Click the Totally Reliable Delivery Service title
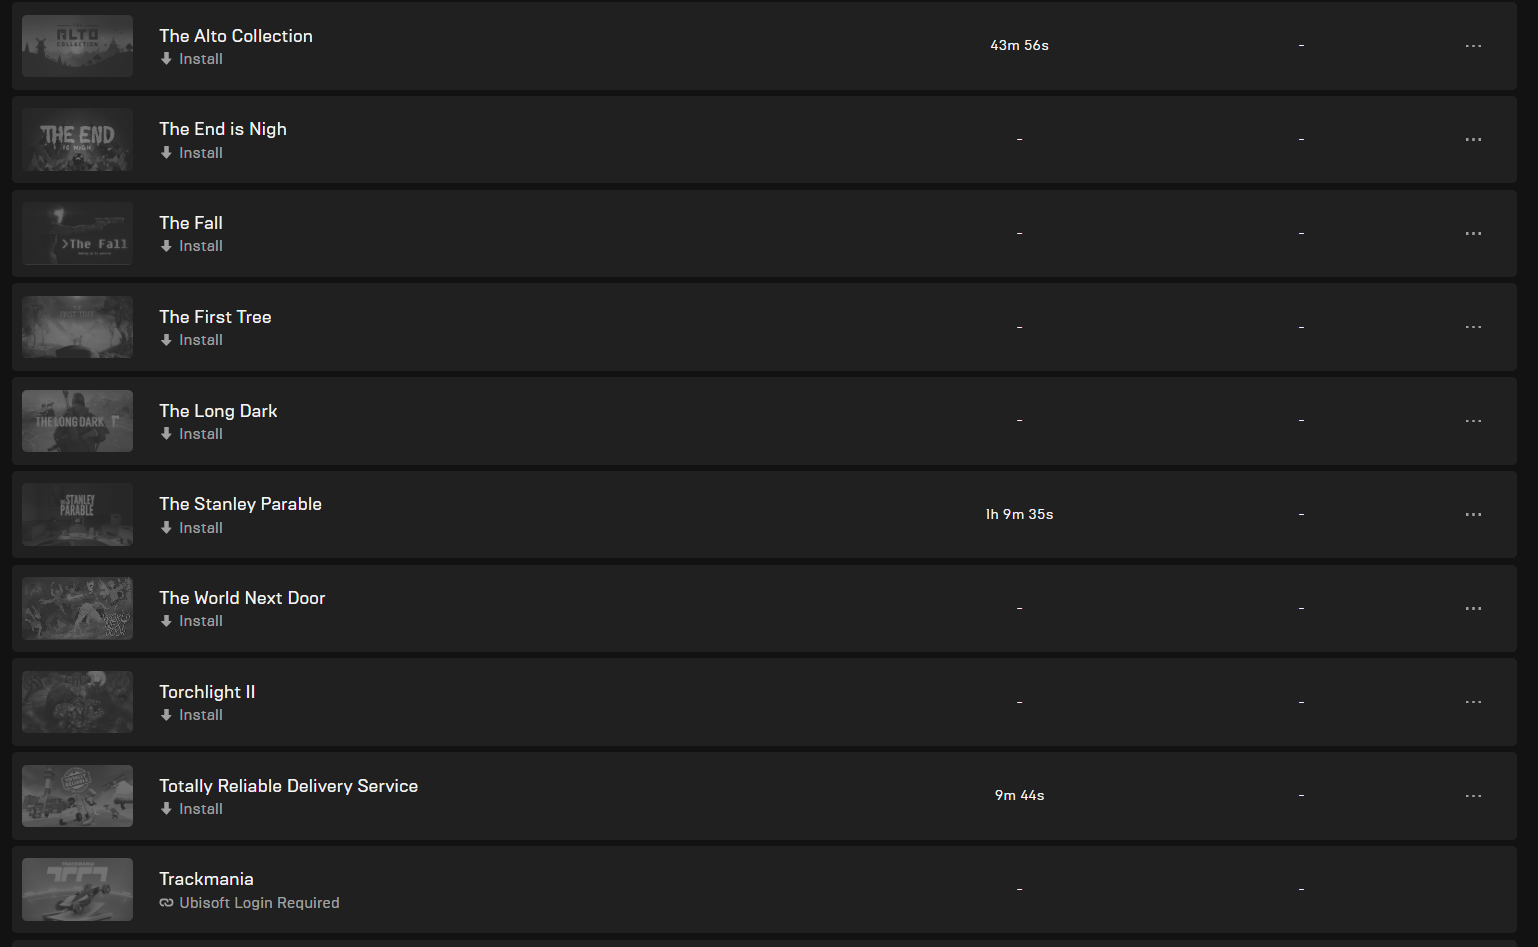This screenshot has width=1538, height=947. tap(288, 786)
